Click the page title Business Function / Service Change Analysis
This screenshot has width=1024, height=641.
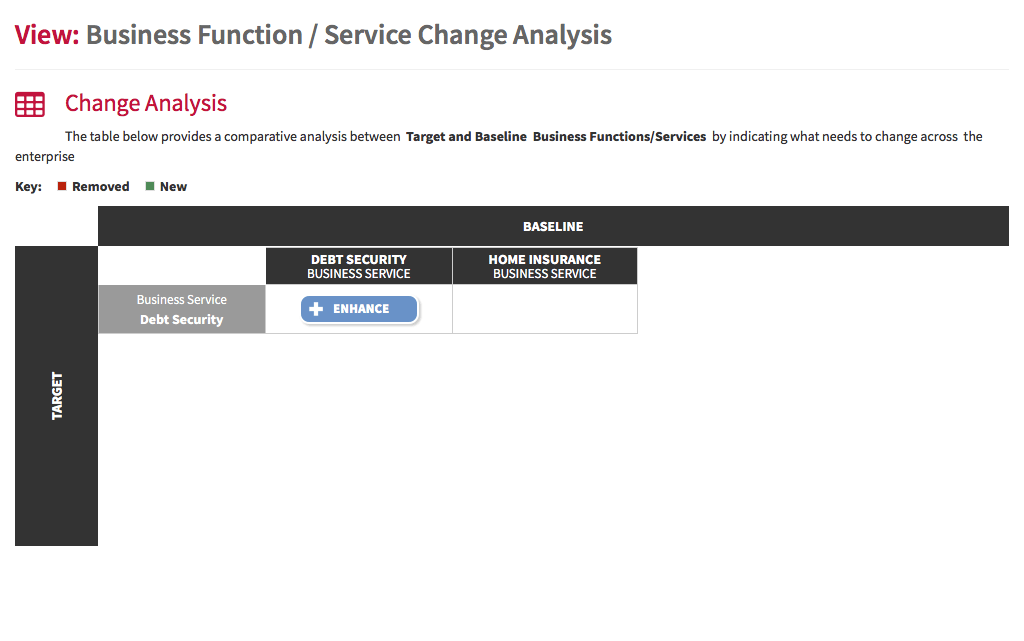pos(349,35)
